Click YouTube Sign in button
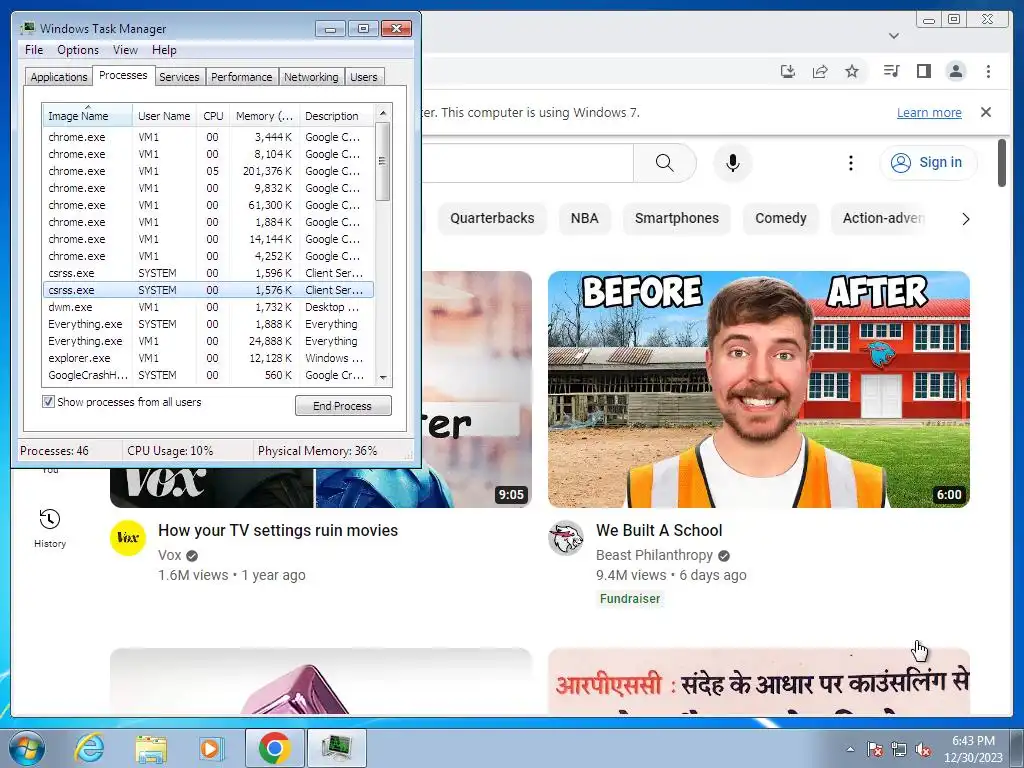Screen dimensions: 1024x768 pos(928,163)
